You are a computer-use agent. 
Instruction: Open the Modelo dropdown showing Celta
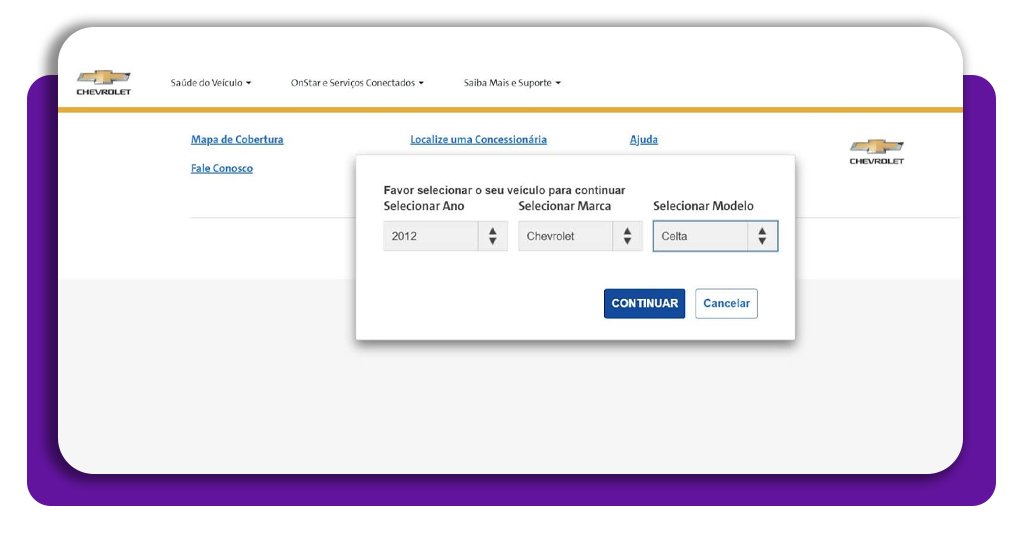coord(701,236)
